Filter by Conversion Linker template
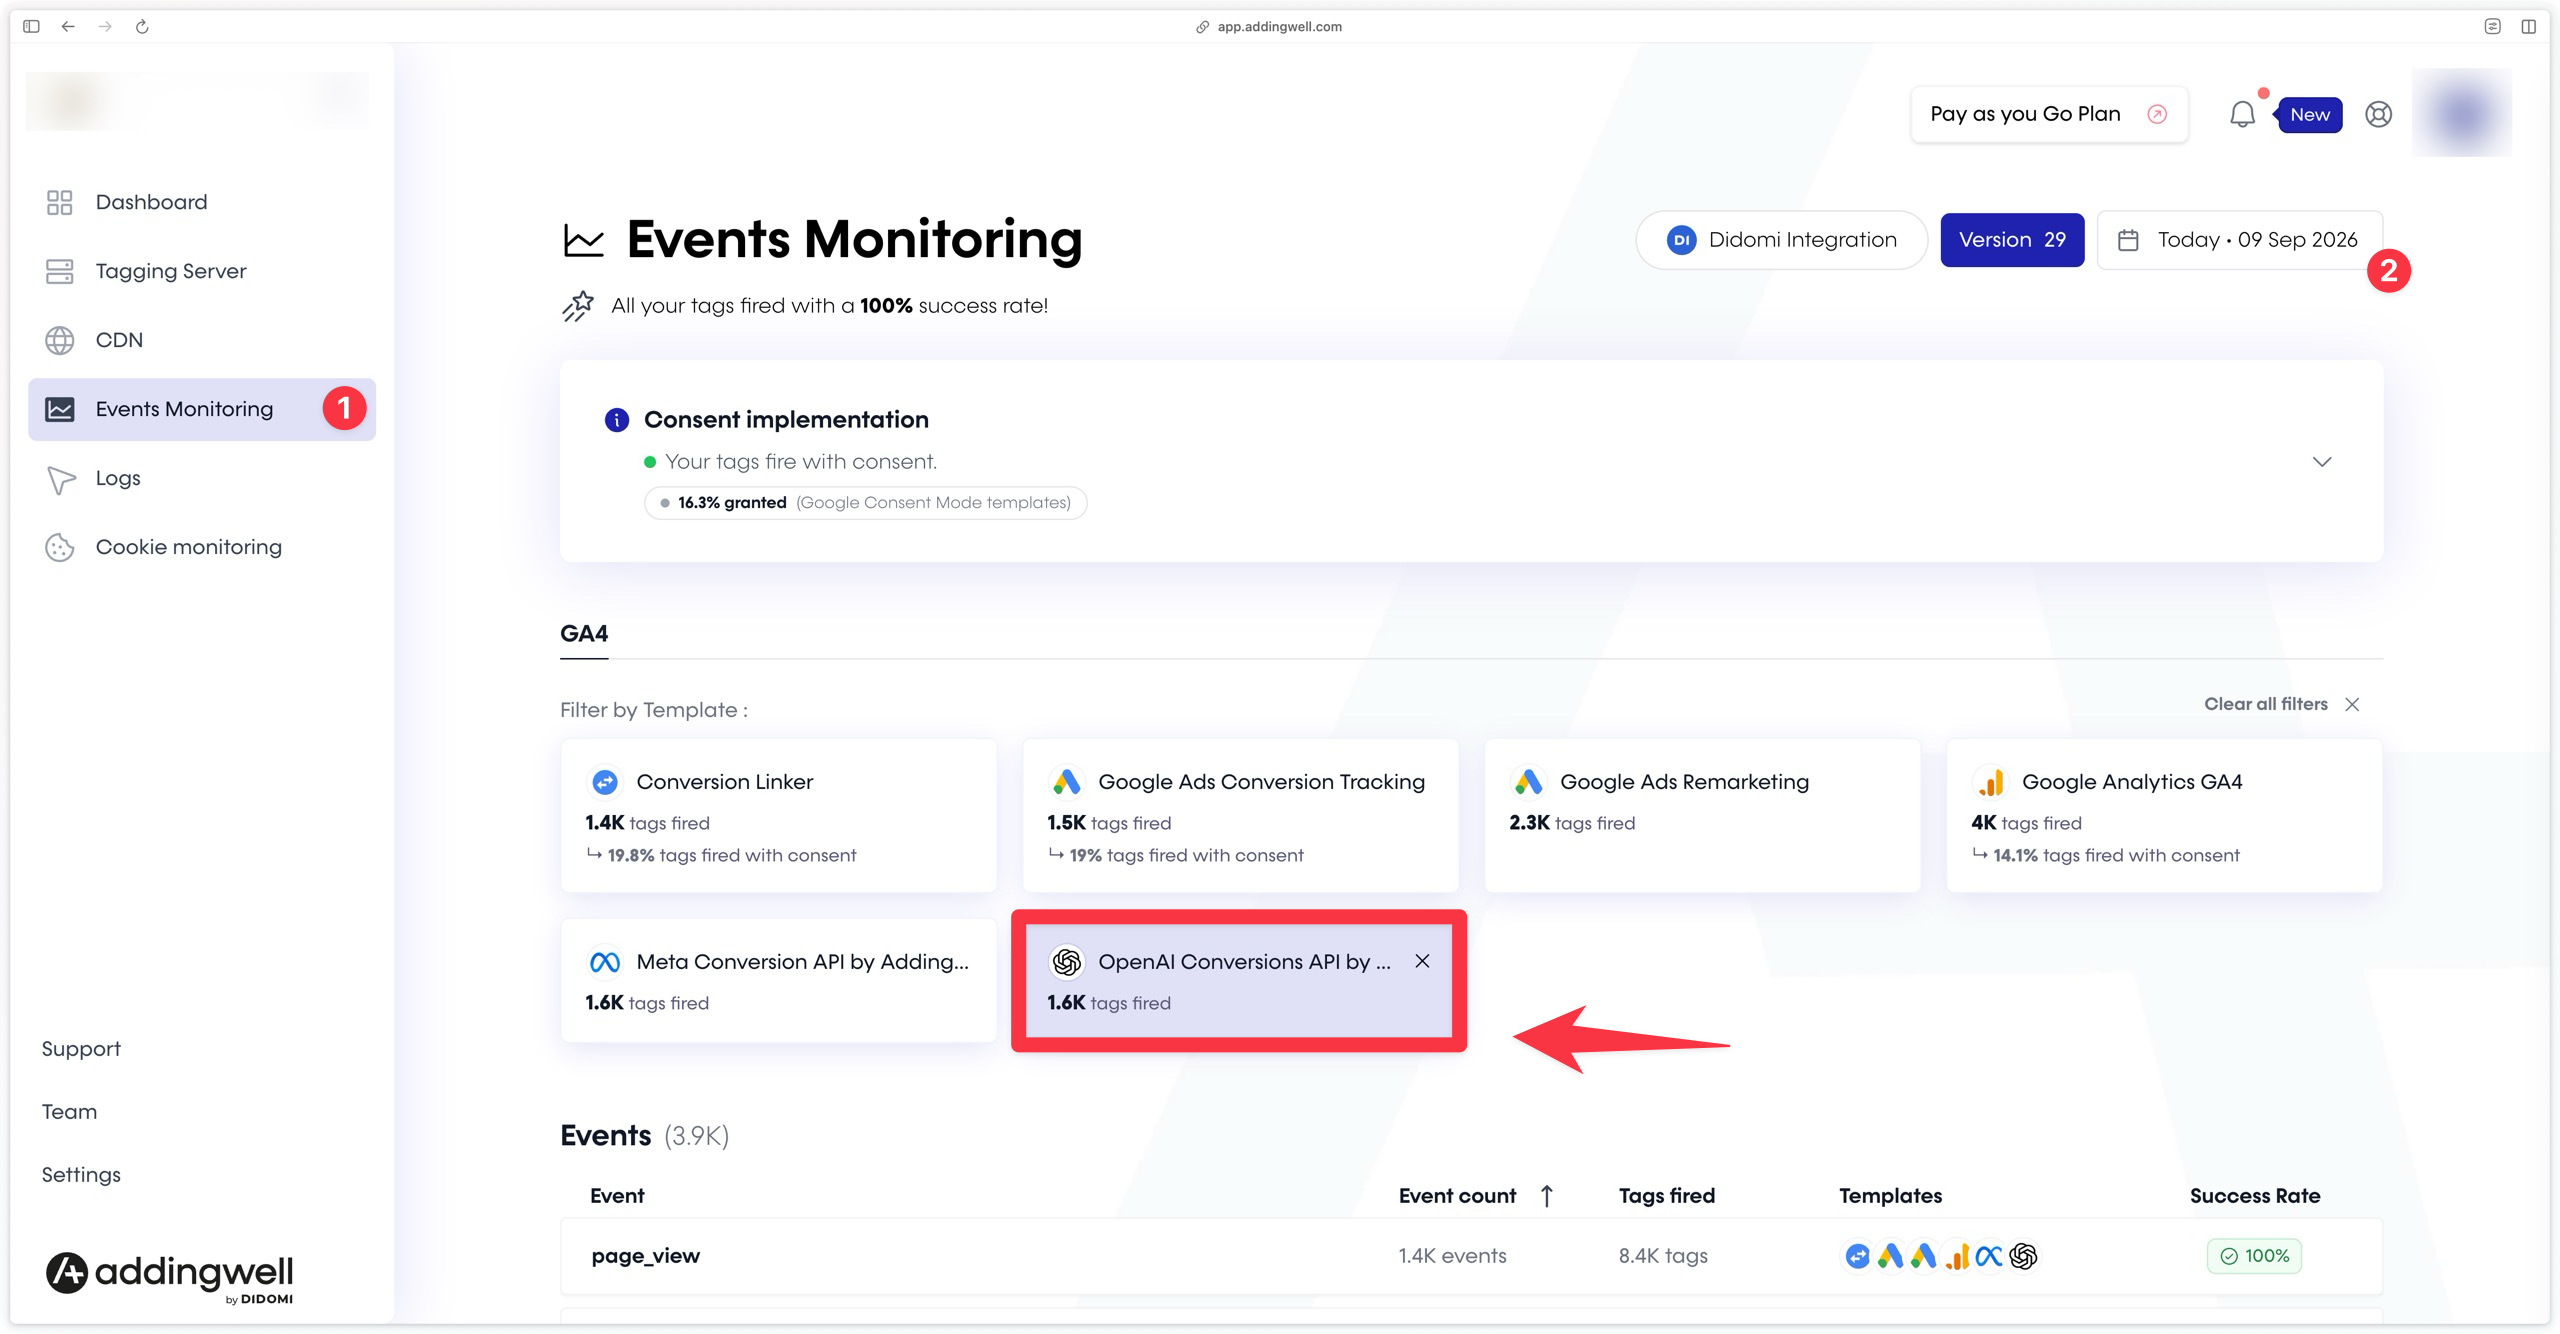 (778, 816)
